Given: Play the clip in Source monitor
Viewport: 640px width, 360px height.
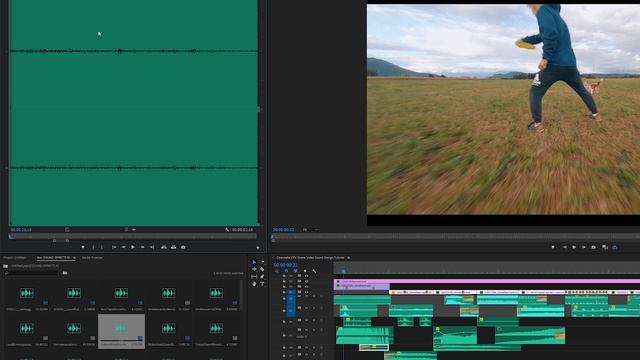Looking at the screenshot, I should click(x=133, y=247).
